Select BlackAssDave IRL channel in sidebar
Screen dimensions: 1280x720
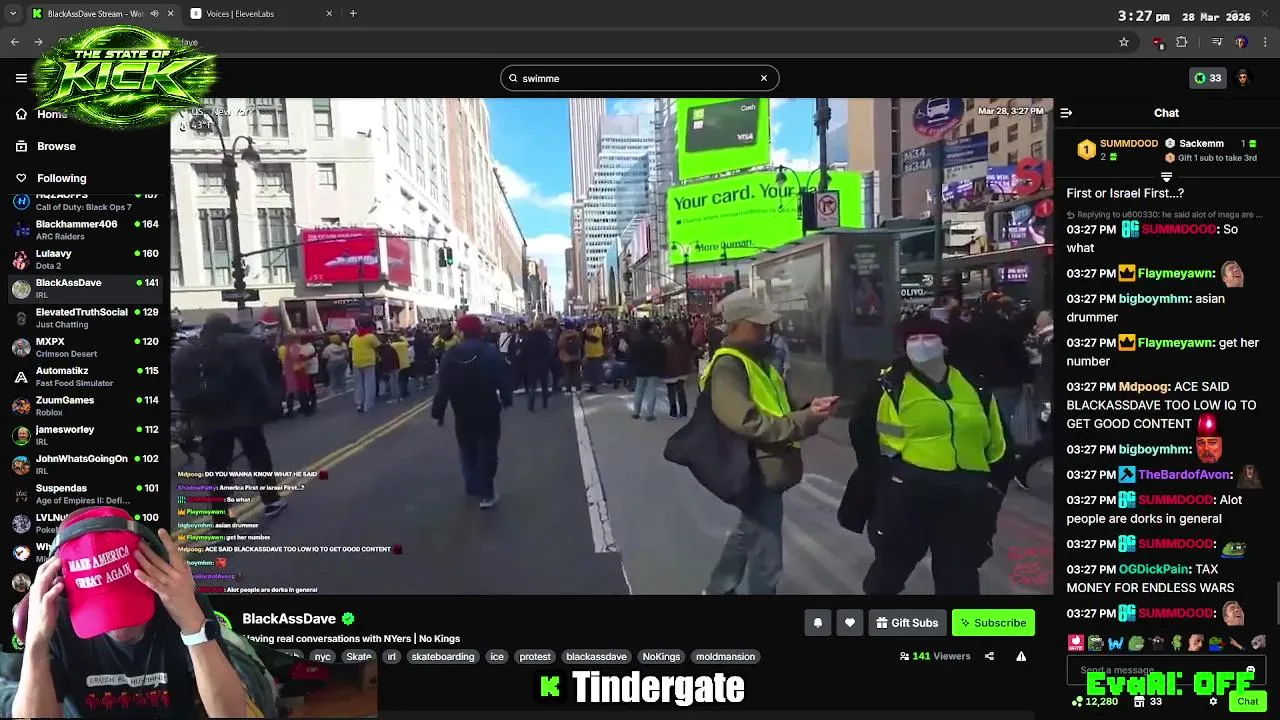tap(85, 288)
